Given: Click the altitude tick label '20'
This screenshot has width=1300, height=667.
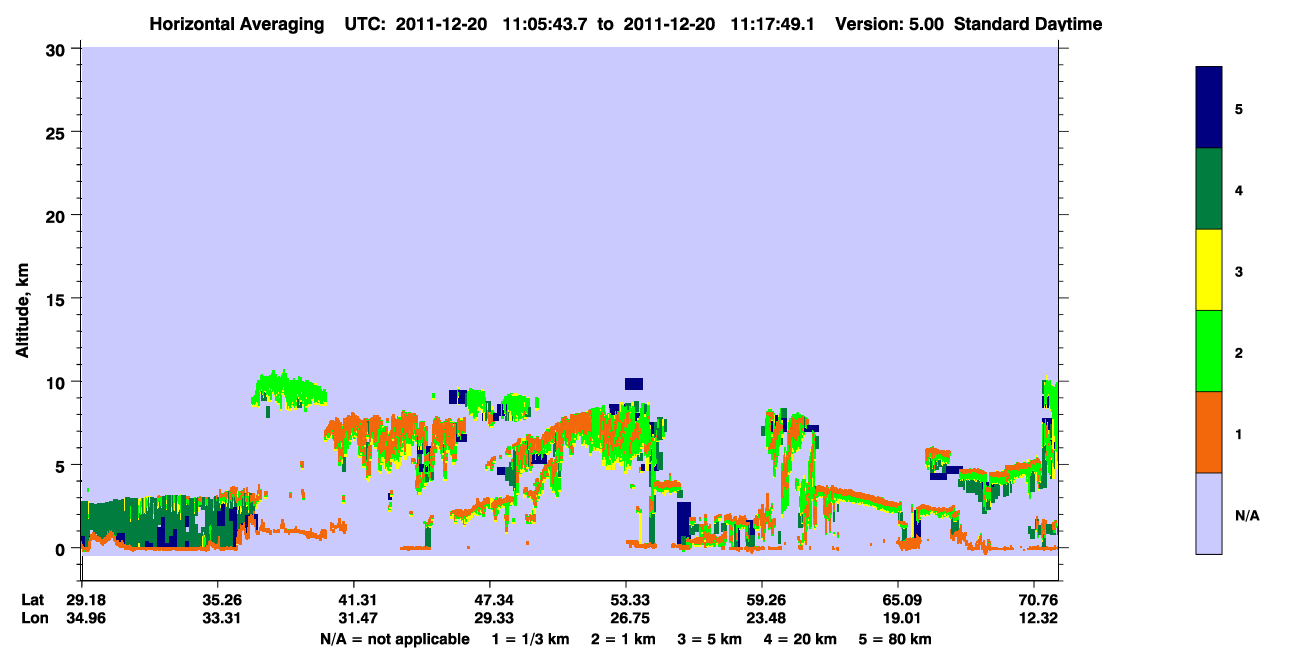Looking at the screenshot, I should point(58,215).
